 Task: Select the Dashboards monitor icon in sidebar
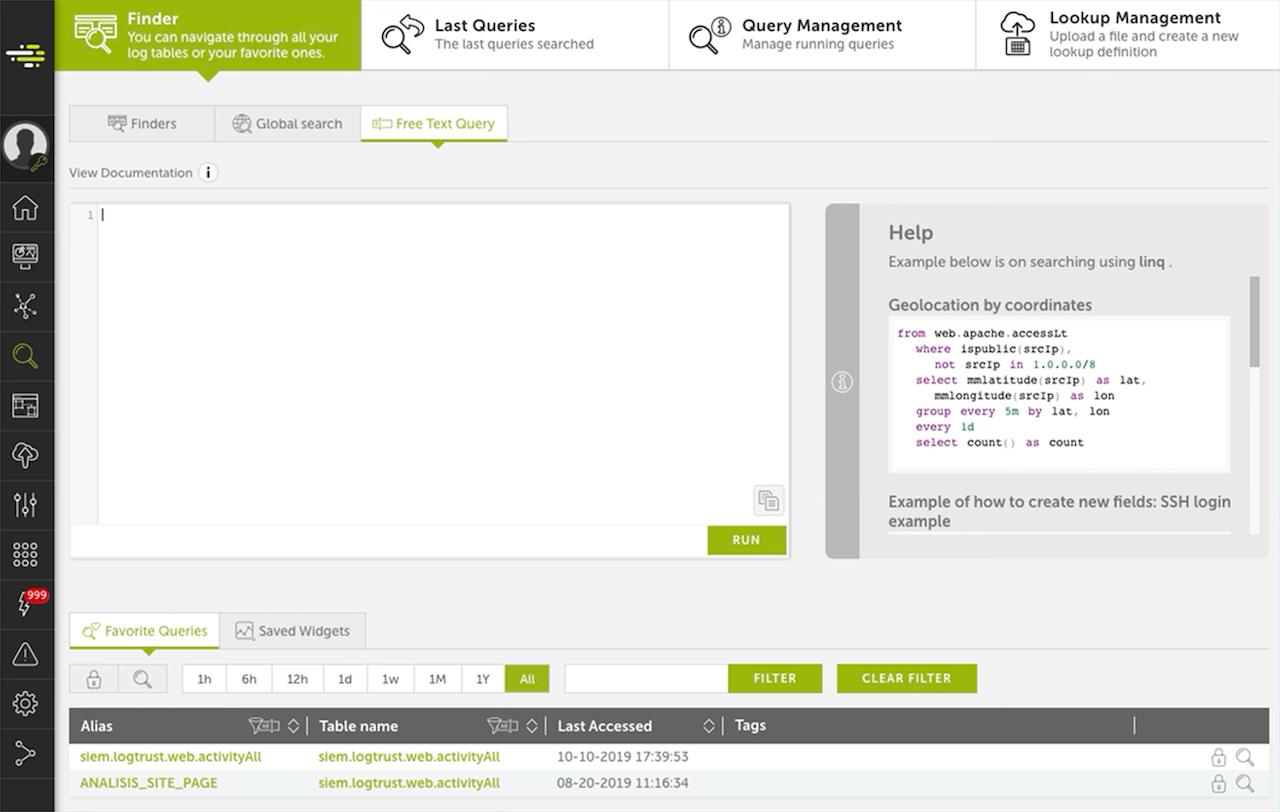click(27, 256)
